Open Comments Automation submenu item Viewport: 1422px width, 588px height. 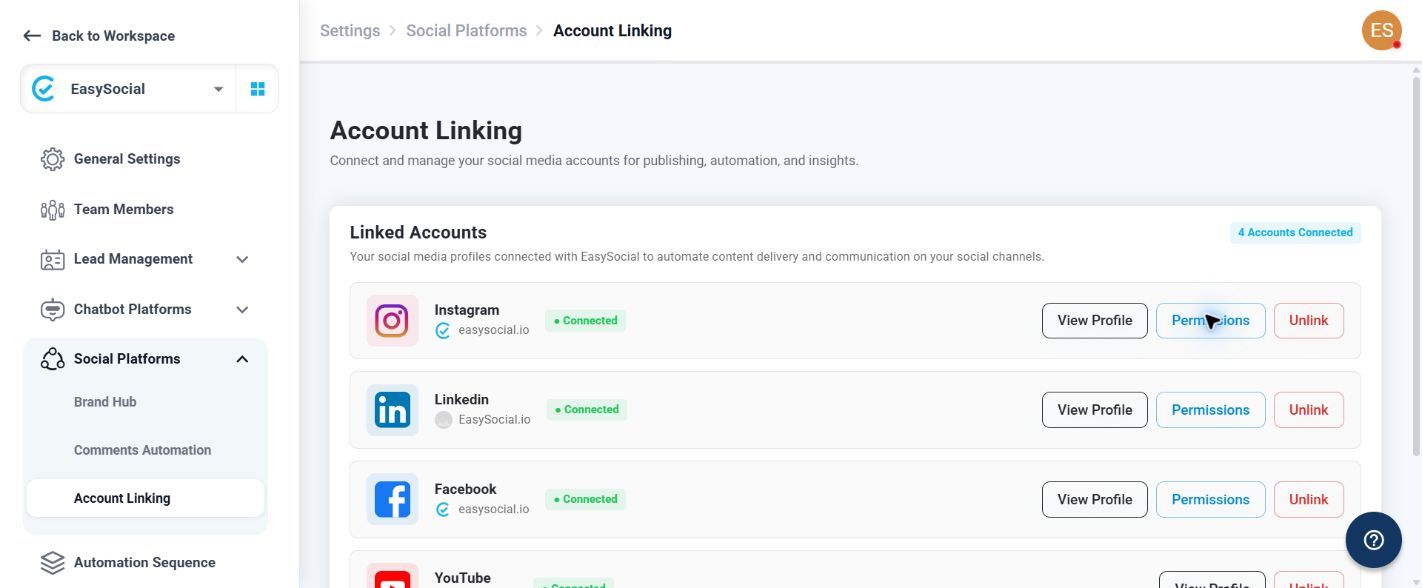point(144,450)
